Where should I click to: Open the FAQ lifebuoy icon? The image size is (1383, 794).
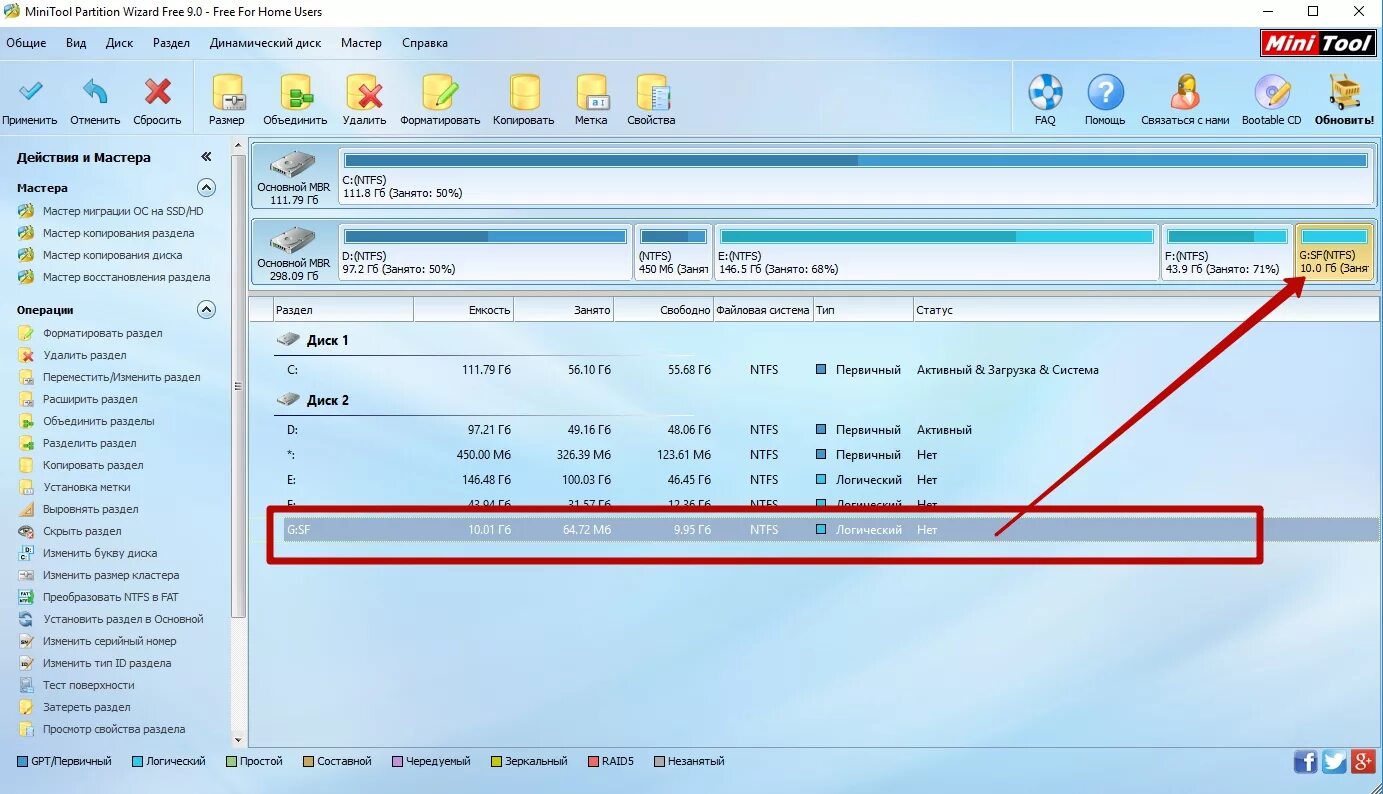point(1045,93)
